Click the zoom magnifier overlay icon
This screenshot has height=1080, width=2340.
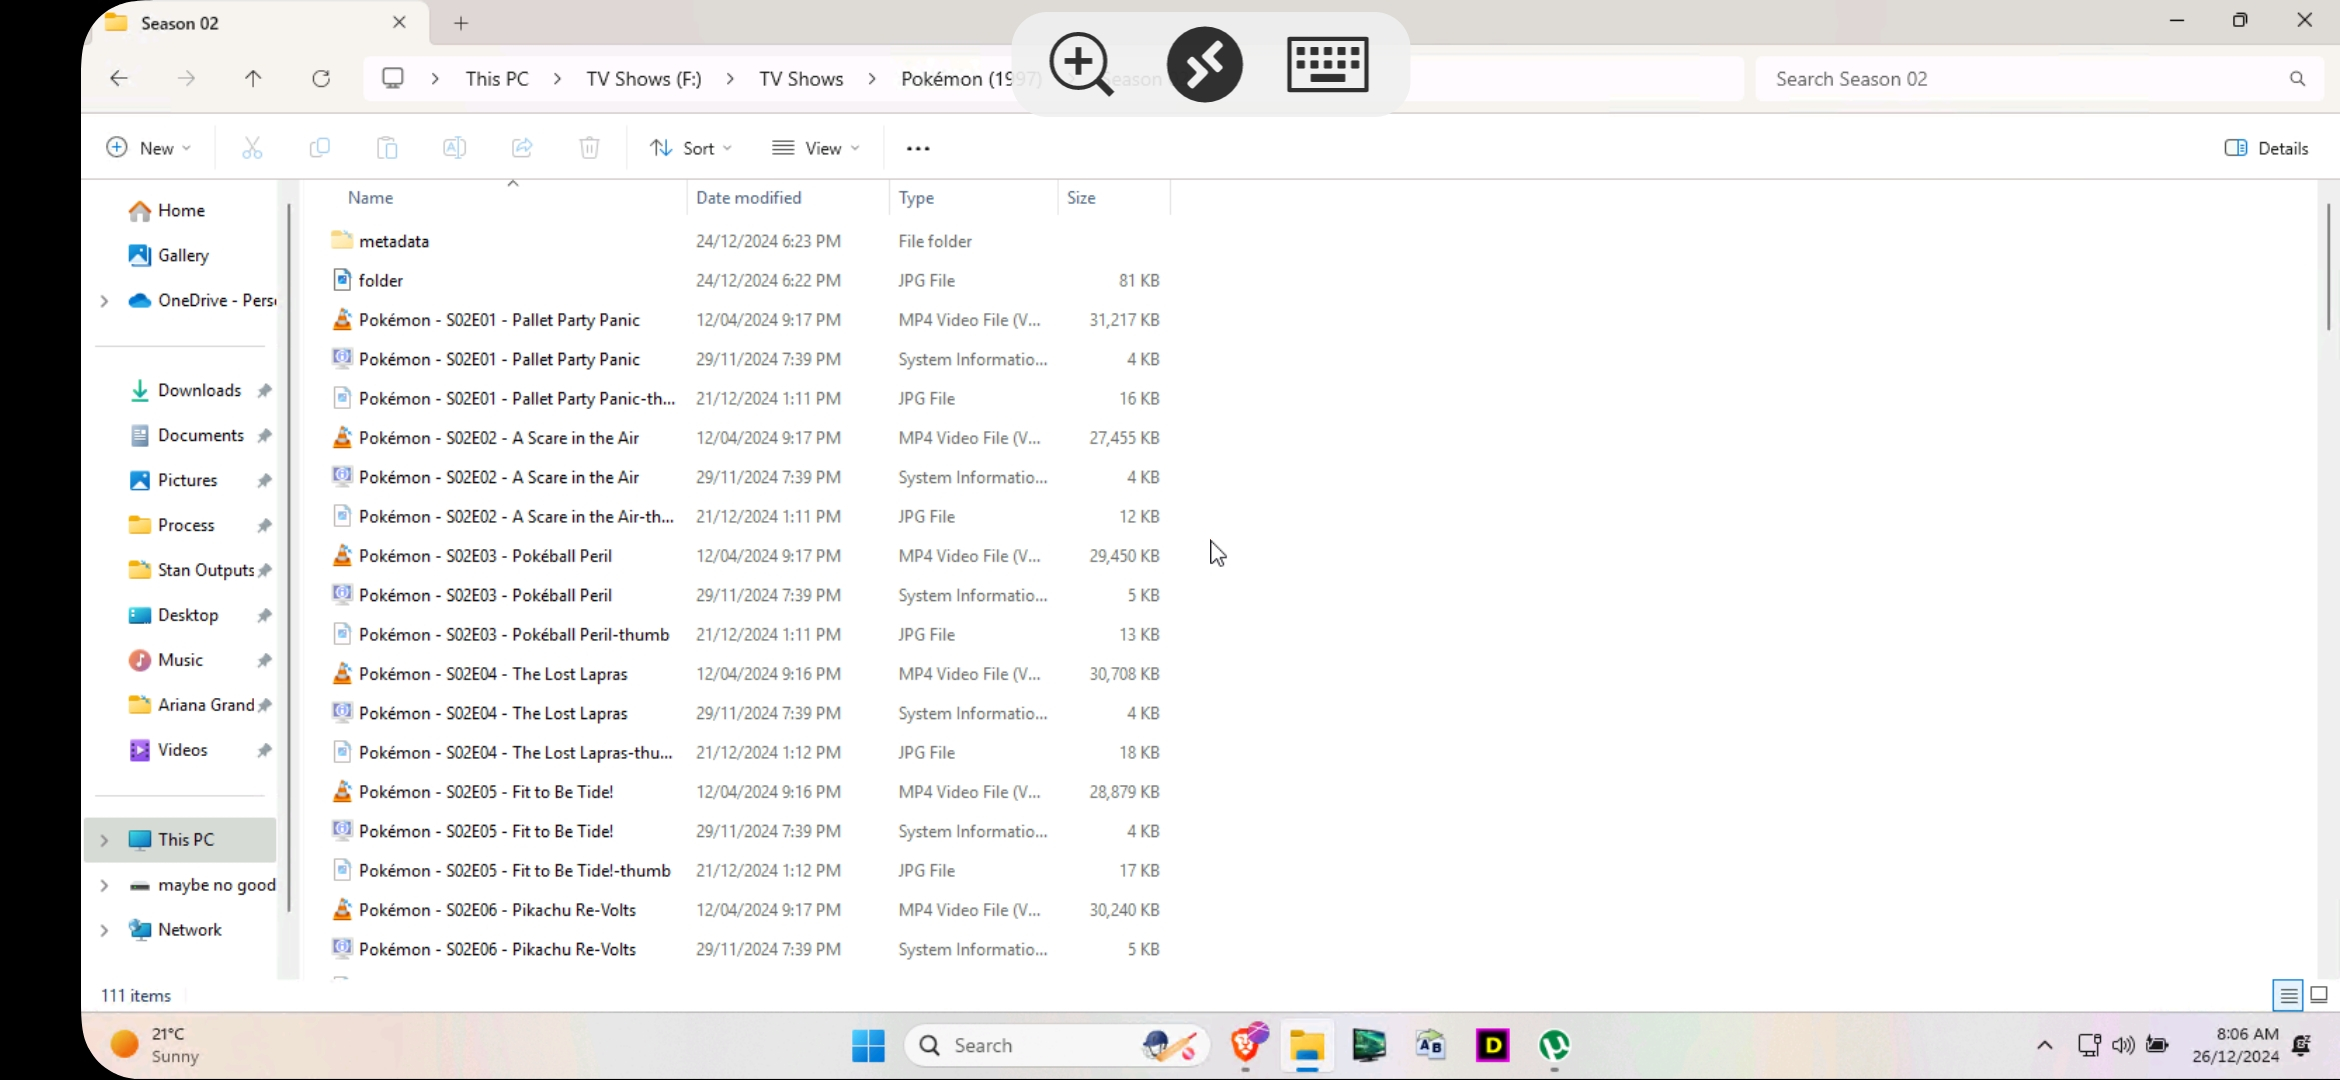pos(1080,64)
